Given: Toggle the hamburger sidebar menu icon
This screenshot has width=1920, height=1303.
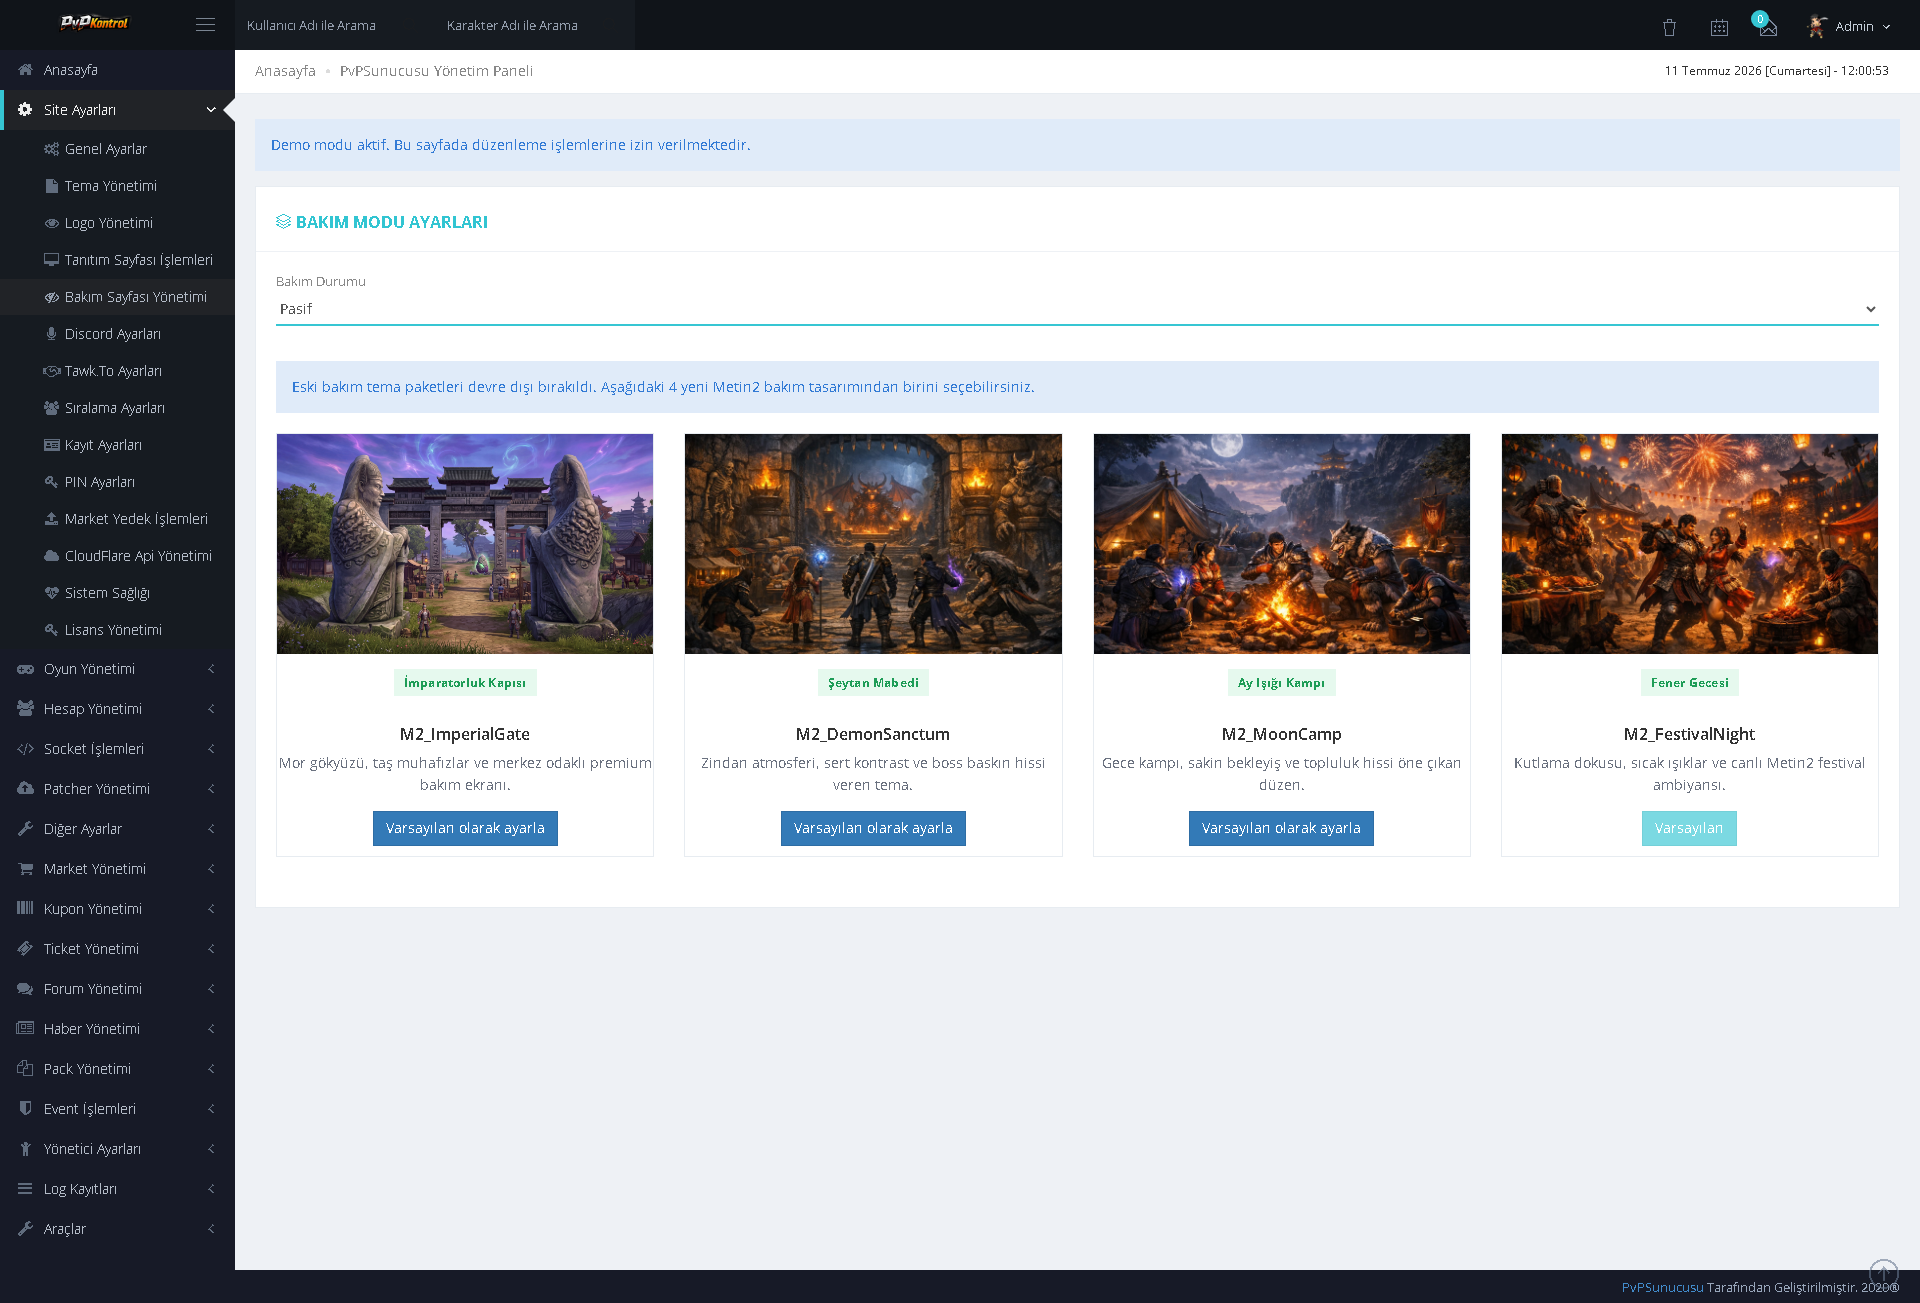Looking at the screenshot, I should pos(205,25).
